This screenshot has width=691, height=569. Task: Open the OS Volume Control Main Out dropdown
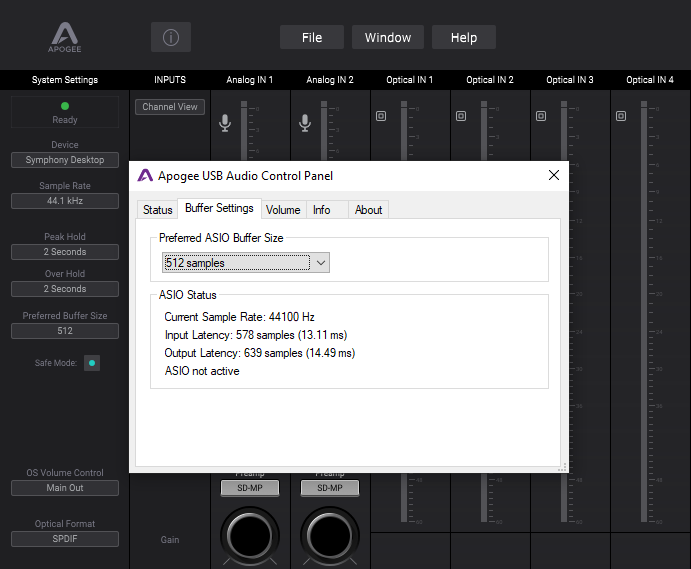tap(65, 488)
